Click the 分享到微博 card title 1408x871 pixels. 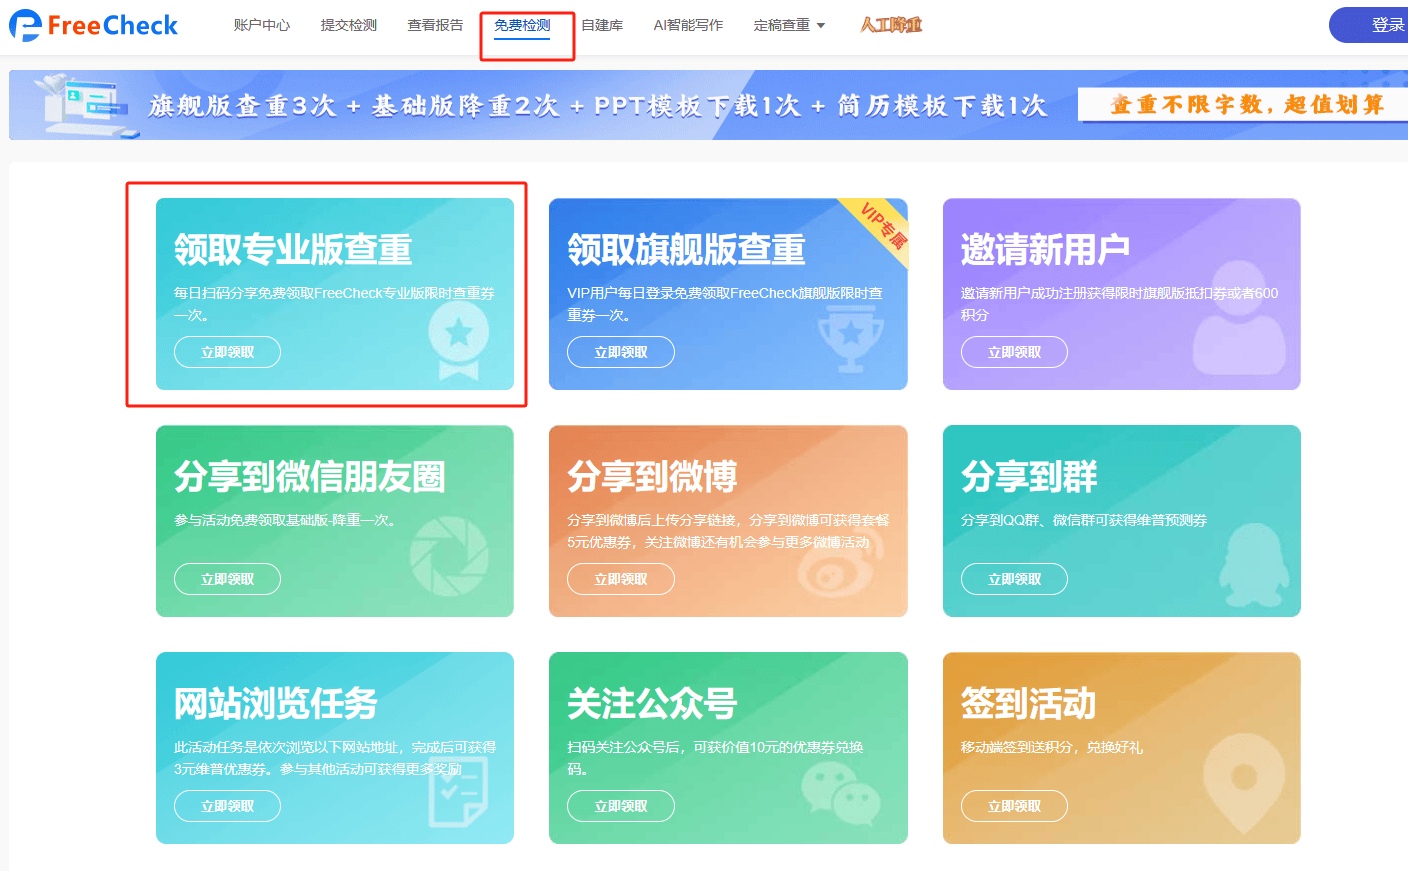pos(652,476)
